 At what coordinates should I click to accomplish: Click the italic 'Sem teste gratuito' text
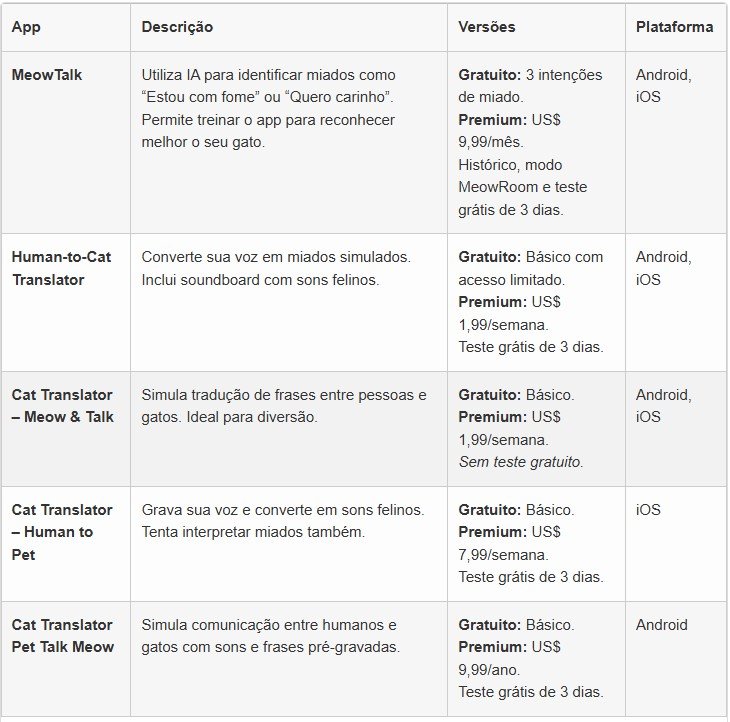coord(520,462)
